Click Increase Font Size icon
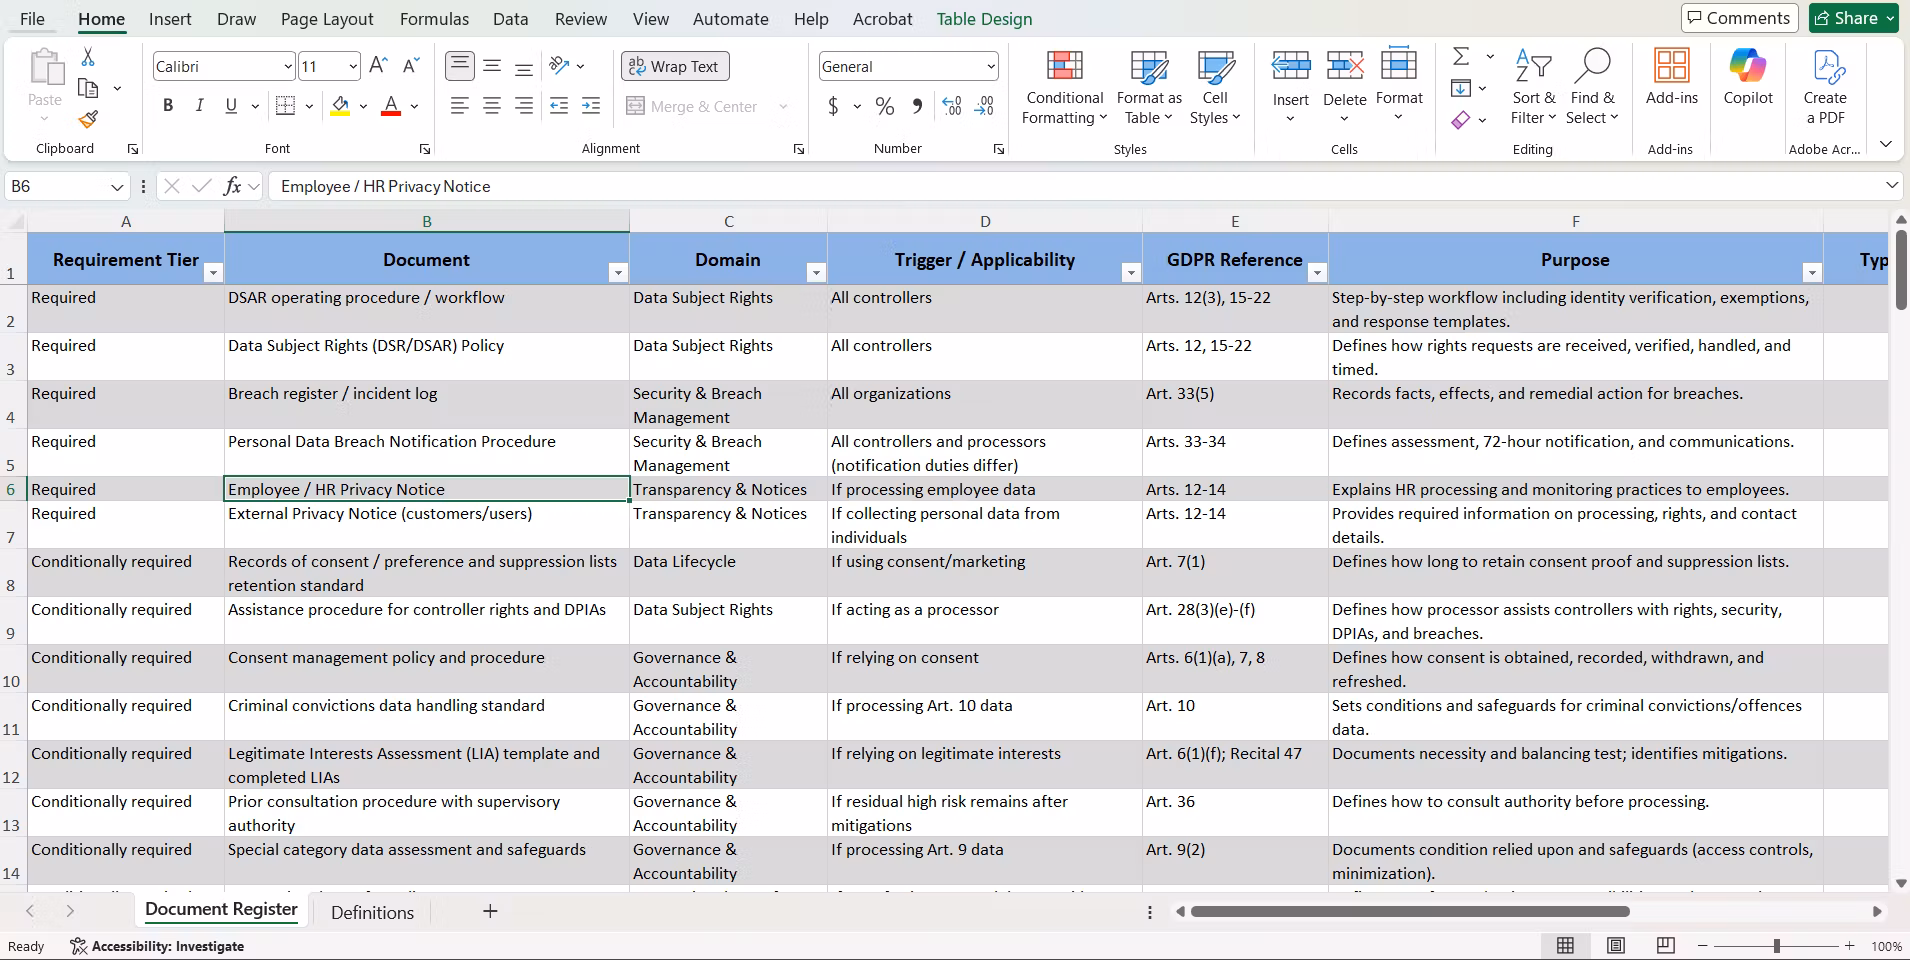The width and height of the screenshot is (1910, 960). [x=378, y=66]
